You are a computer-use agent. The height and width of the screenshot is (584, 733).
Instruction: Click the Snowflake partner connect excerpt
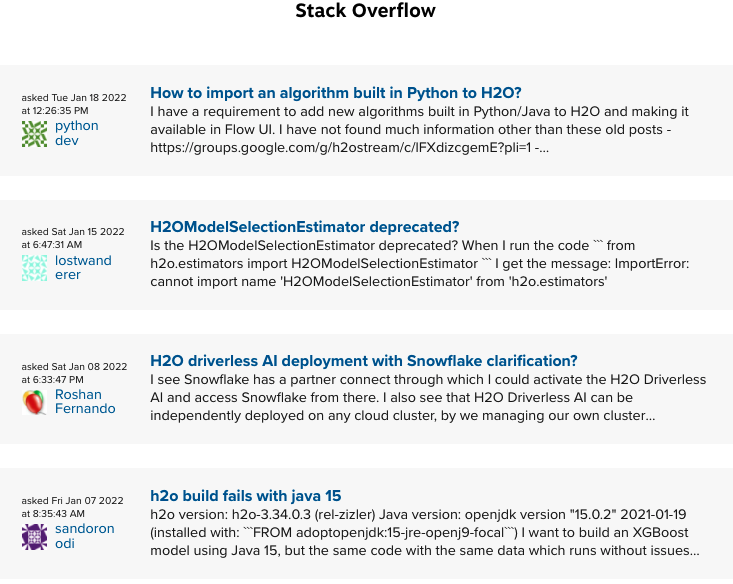pyautogui.click(x=428, y=397)
